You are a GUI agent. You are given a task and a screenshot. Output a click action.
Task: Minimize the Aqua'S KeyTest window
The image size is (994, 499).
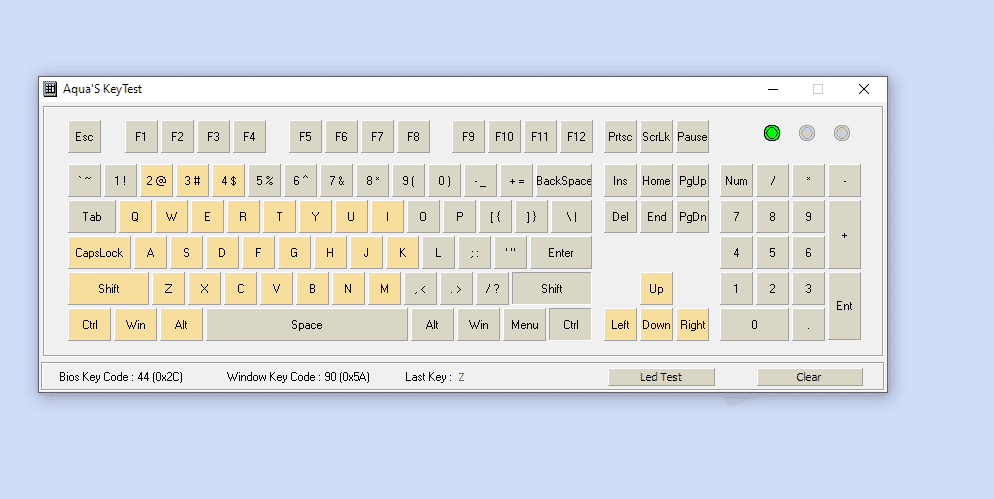[773, 89]
